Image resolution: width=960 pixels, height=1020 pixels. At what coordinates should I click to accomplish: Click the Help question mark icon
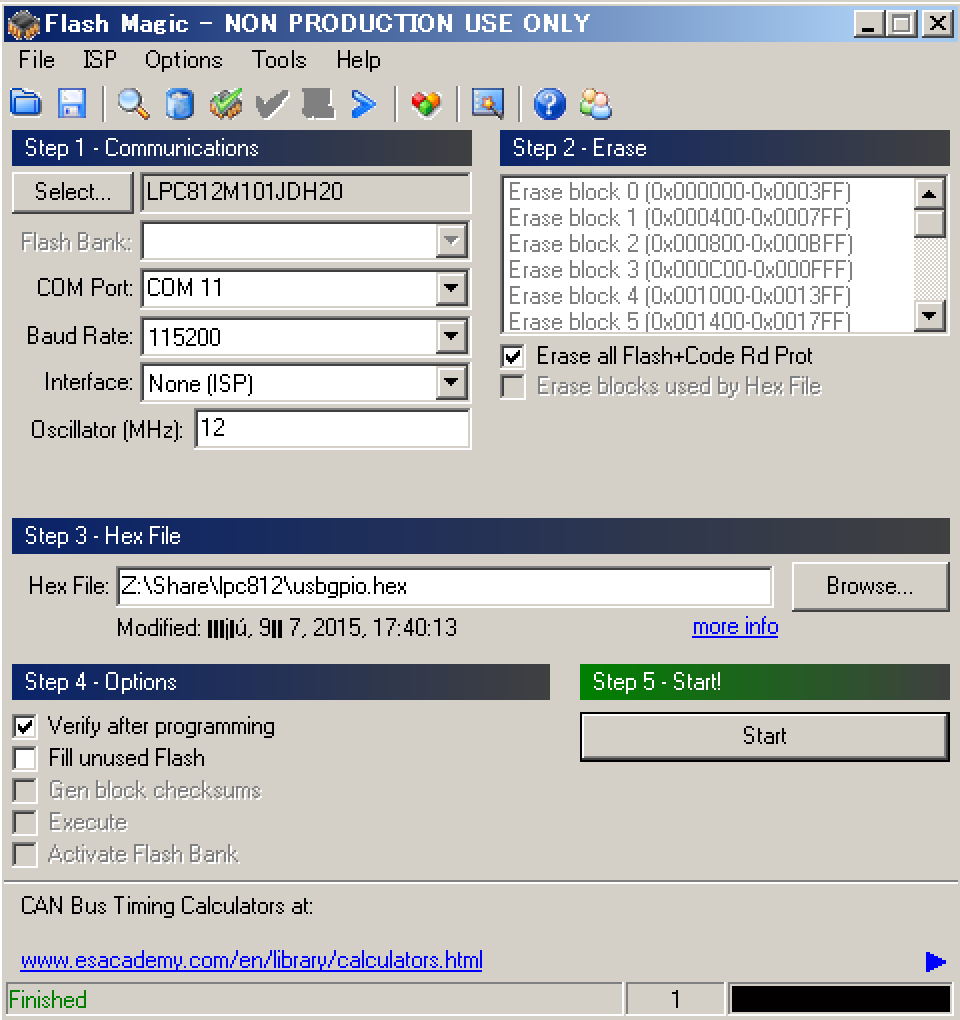[x=549, y=103]
